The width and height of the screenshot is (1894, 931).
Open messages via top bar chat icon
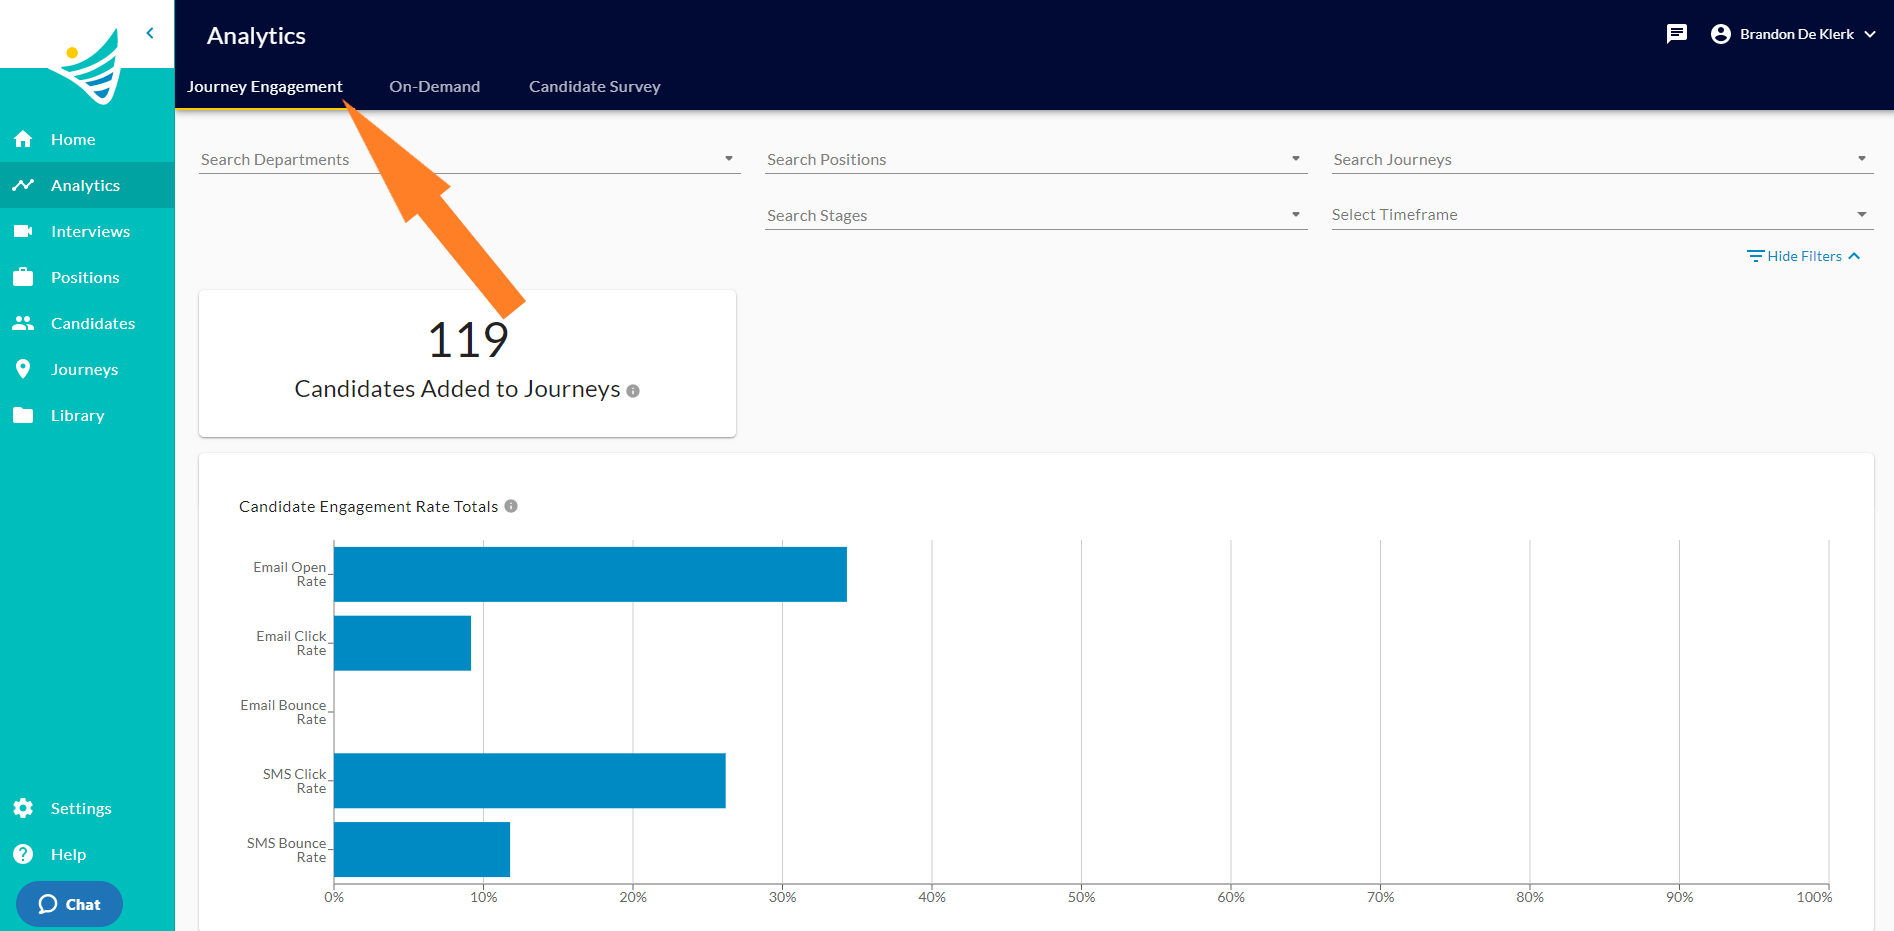coord(1677,34)
